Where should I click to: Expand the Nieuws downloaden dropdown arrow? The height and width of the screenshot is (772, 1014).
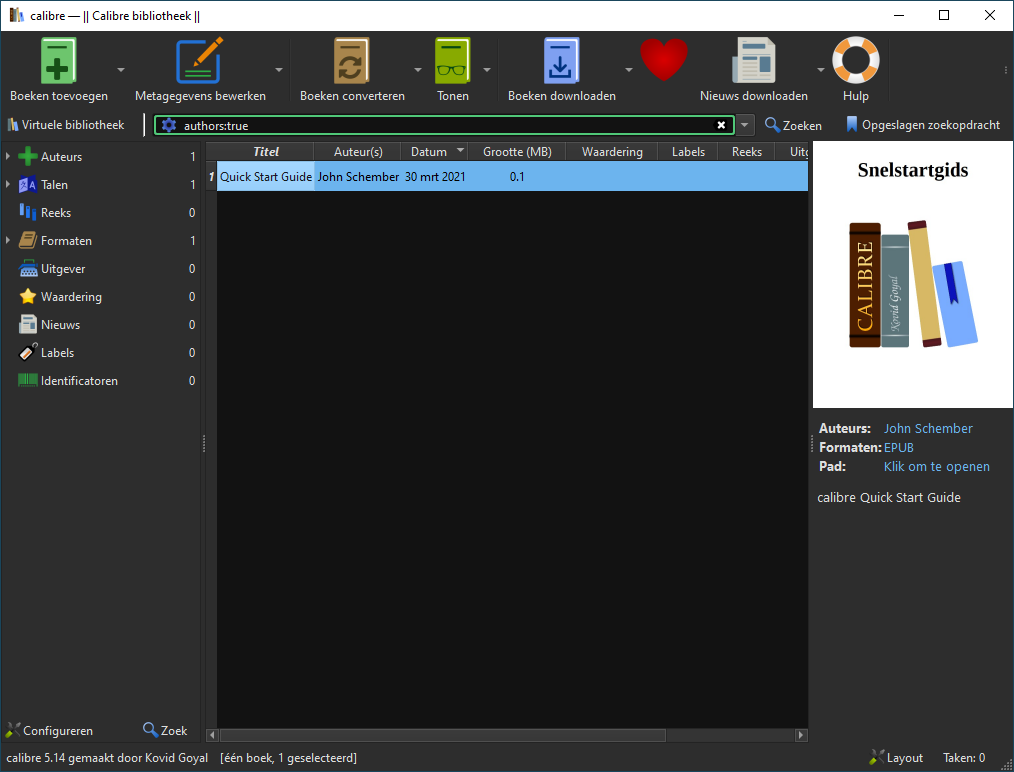821,69
